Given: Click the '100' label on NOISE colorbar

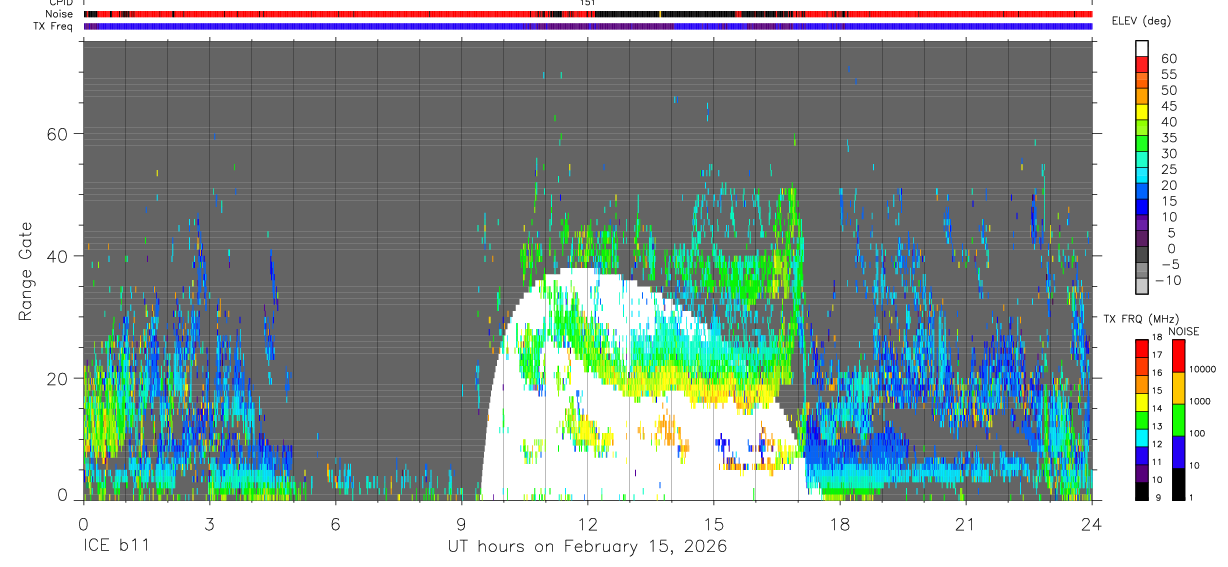Looking at the screenshot, I should [1196, 433].
